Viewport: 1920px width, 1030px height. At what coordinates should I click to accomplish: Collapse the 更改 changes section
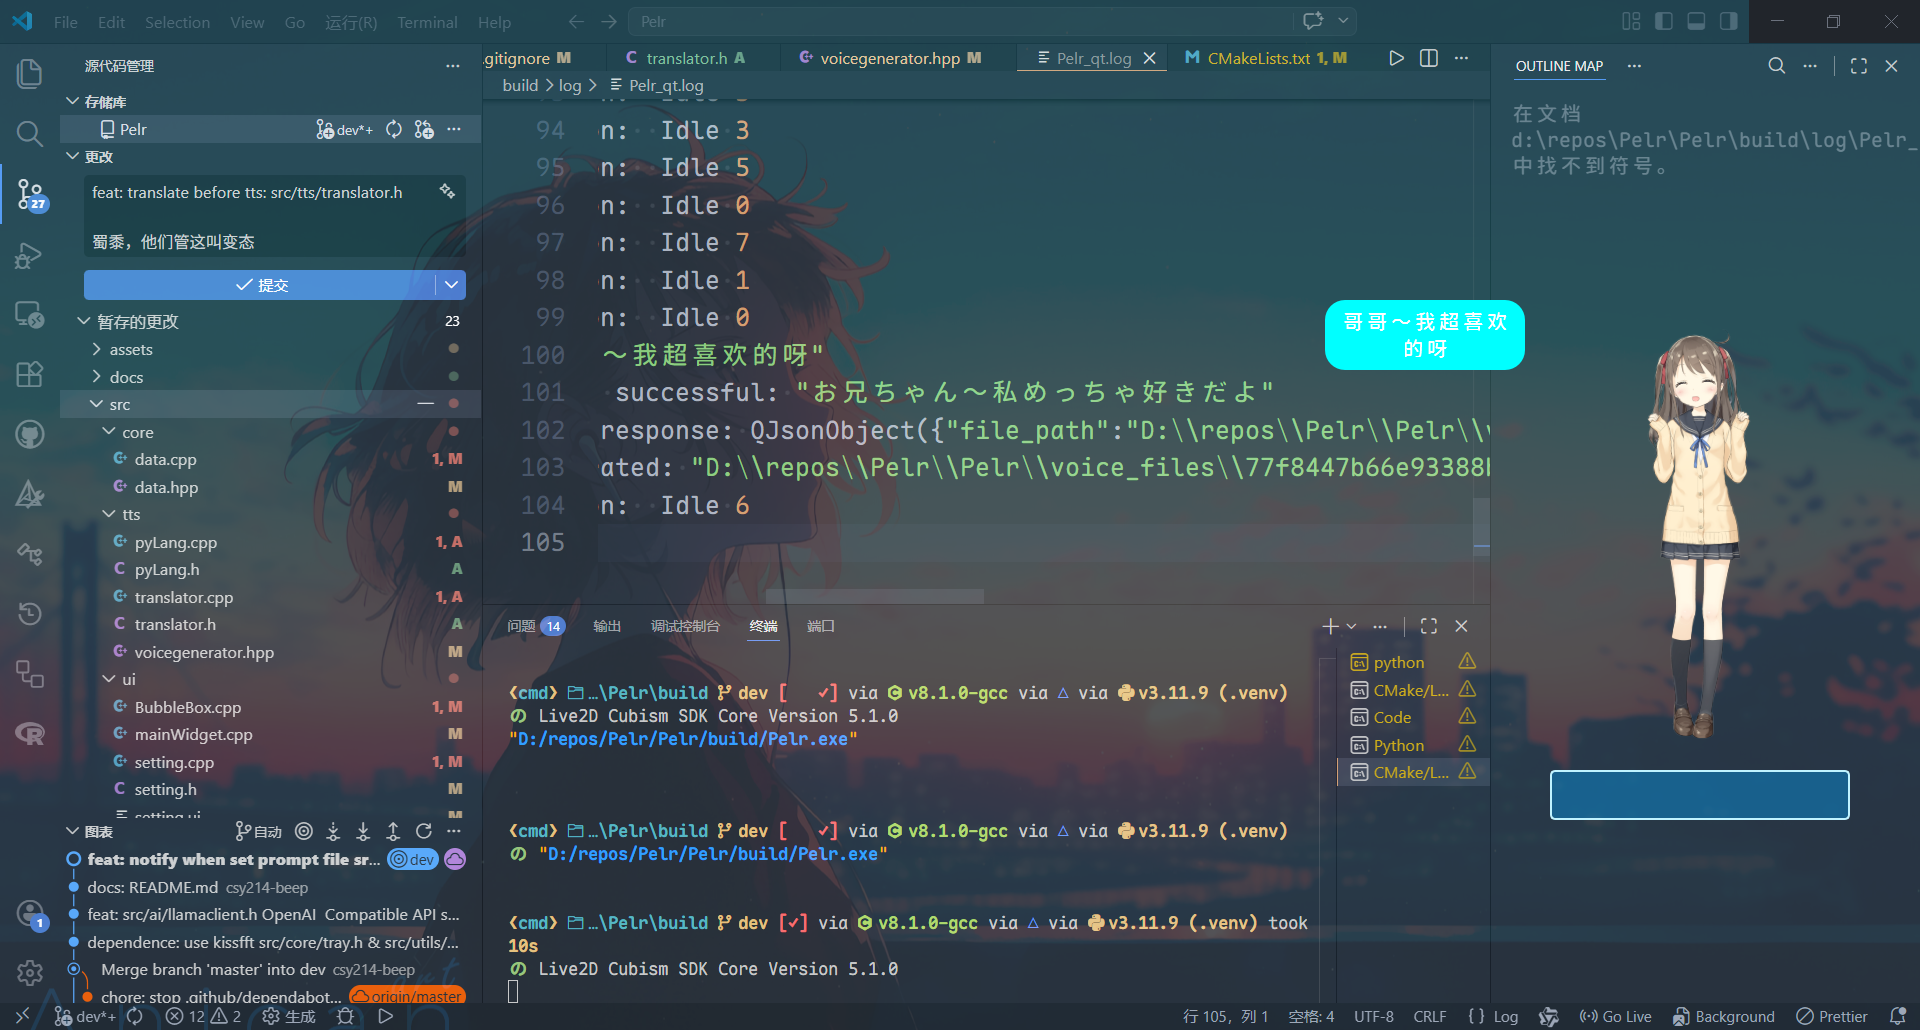coord(72,156)
